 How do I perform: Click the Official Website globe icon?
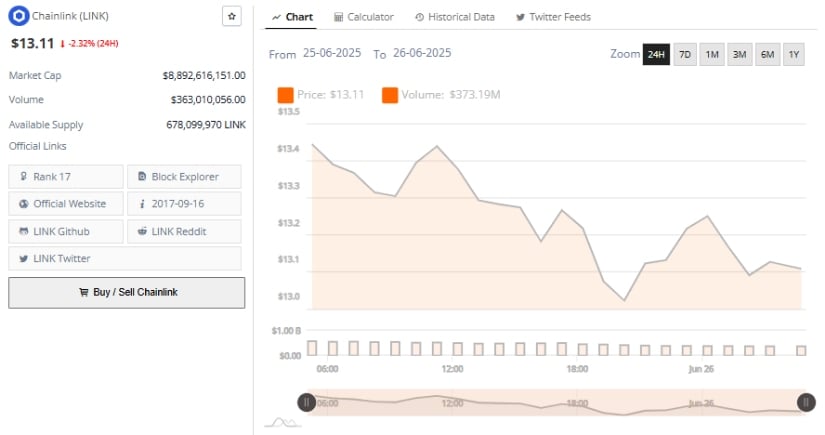24,204
